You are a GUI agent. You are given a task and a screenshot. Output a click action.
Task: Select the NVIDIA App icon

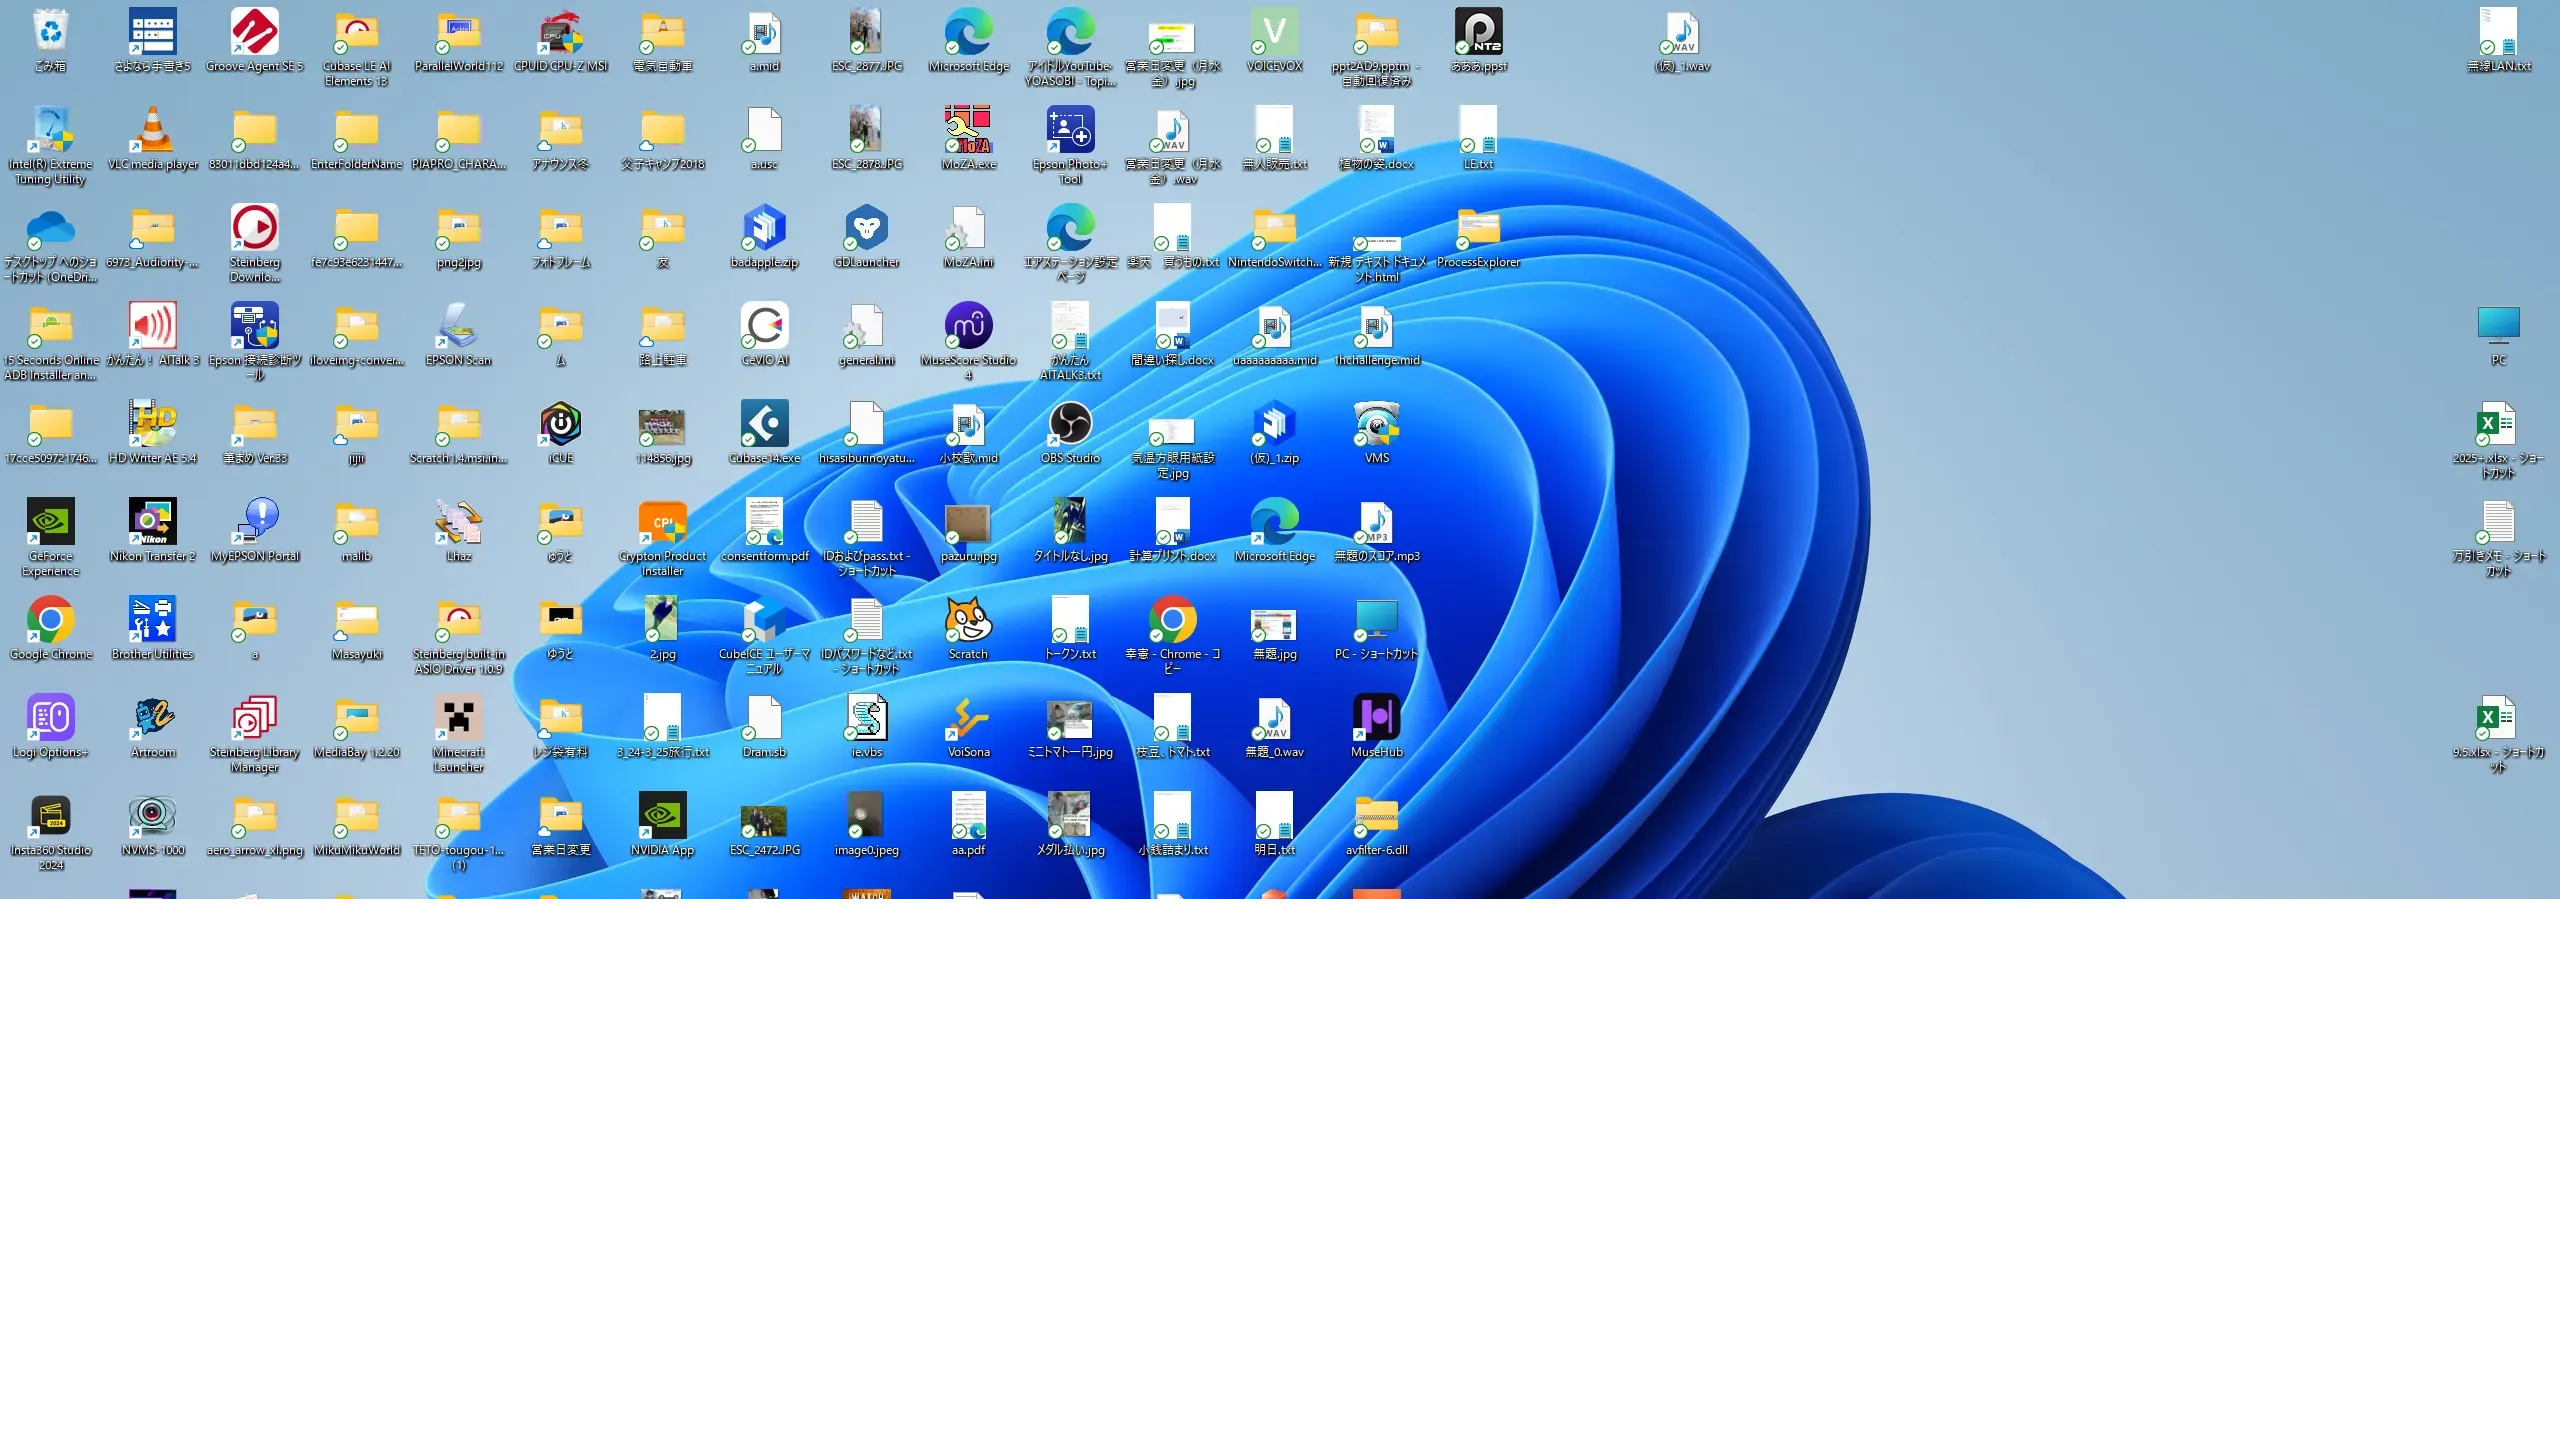point(662,816)
